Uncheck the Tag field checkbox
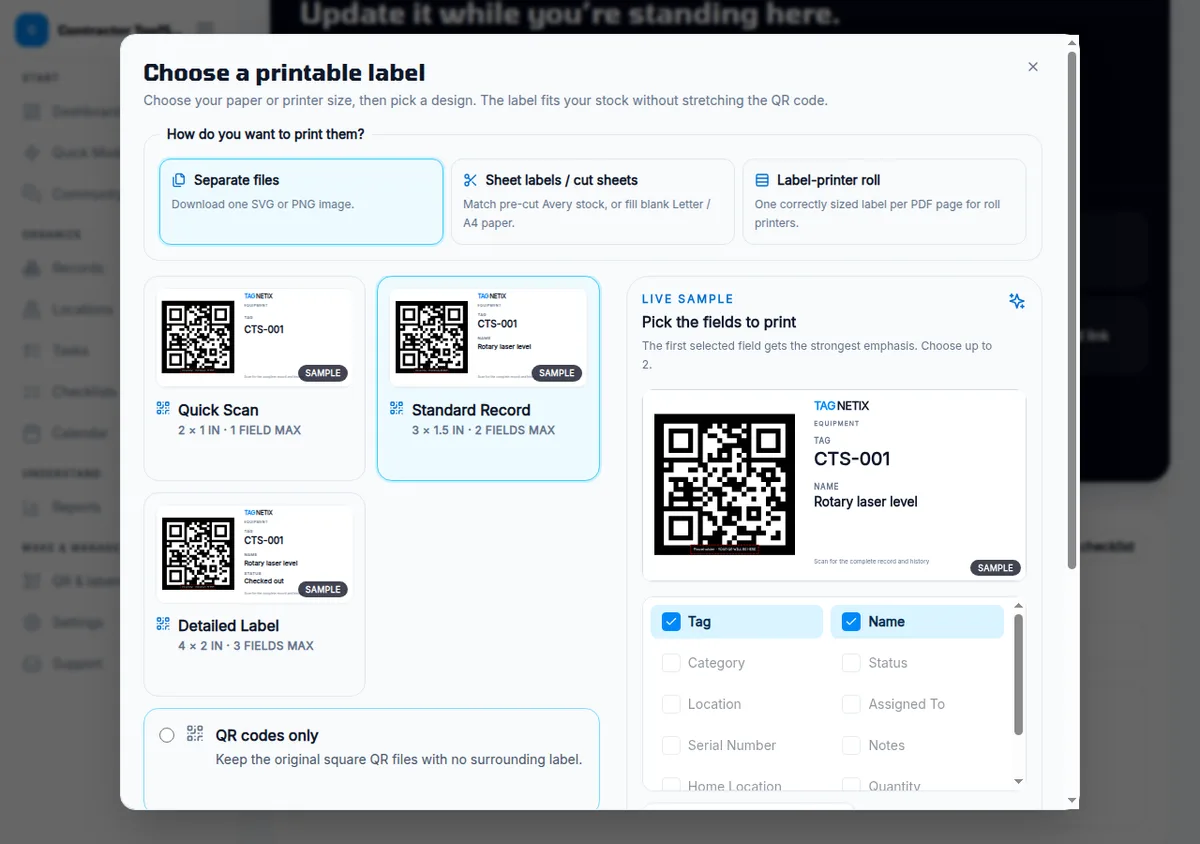The image size is (1200, 844). pyautogui.click(x=671, y=621)
